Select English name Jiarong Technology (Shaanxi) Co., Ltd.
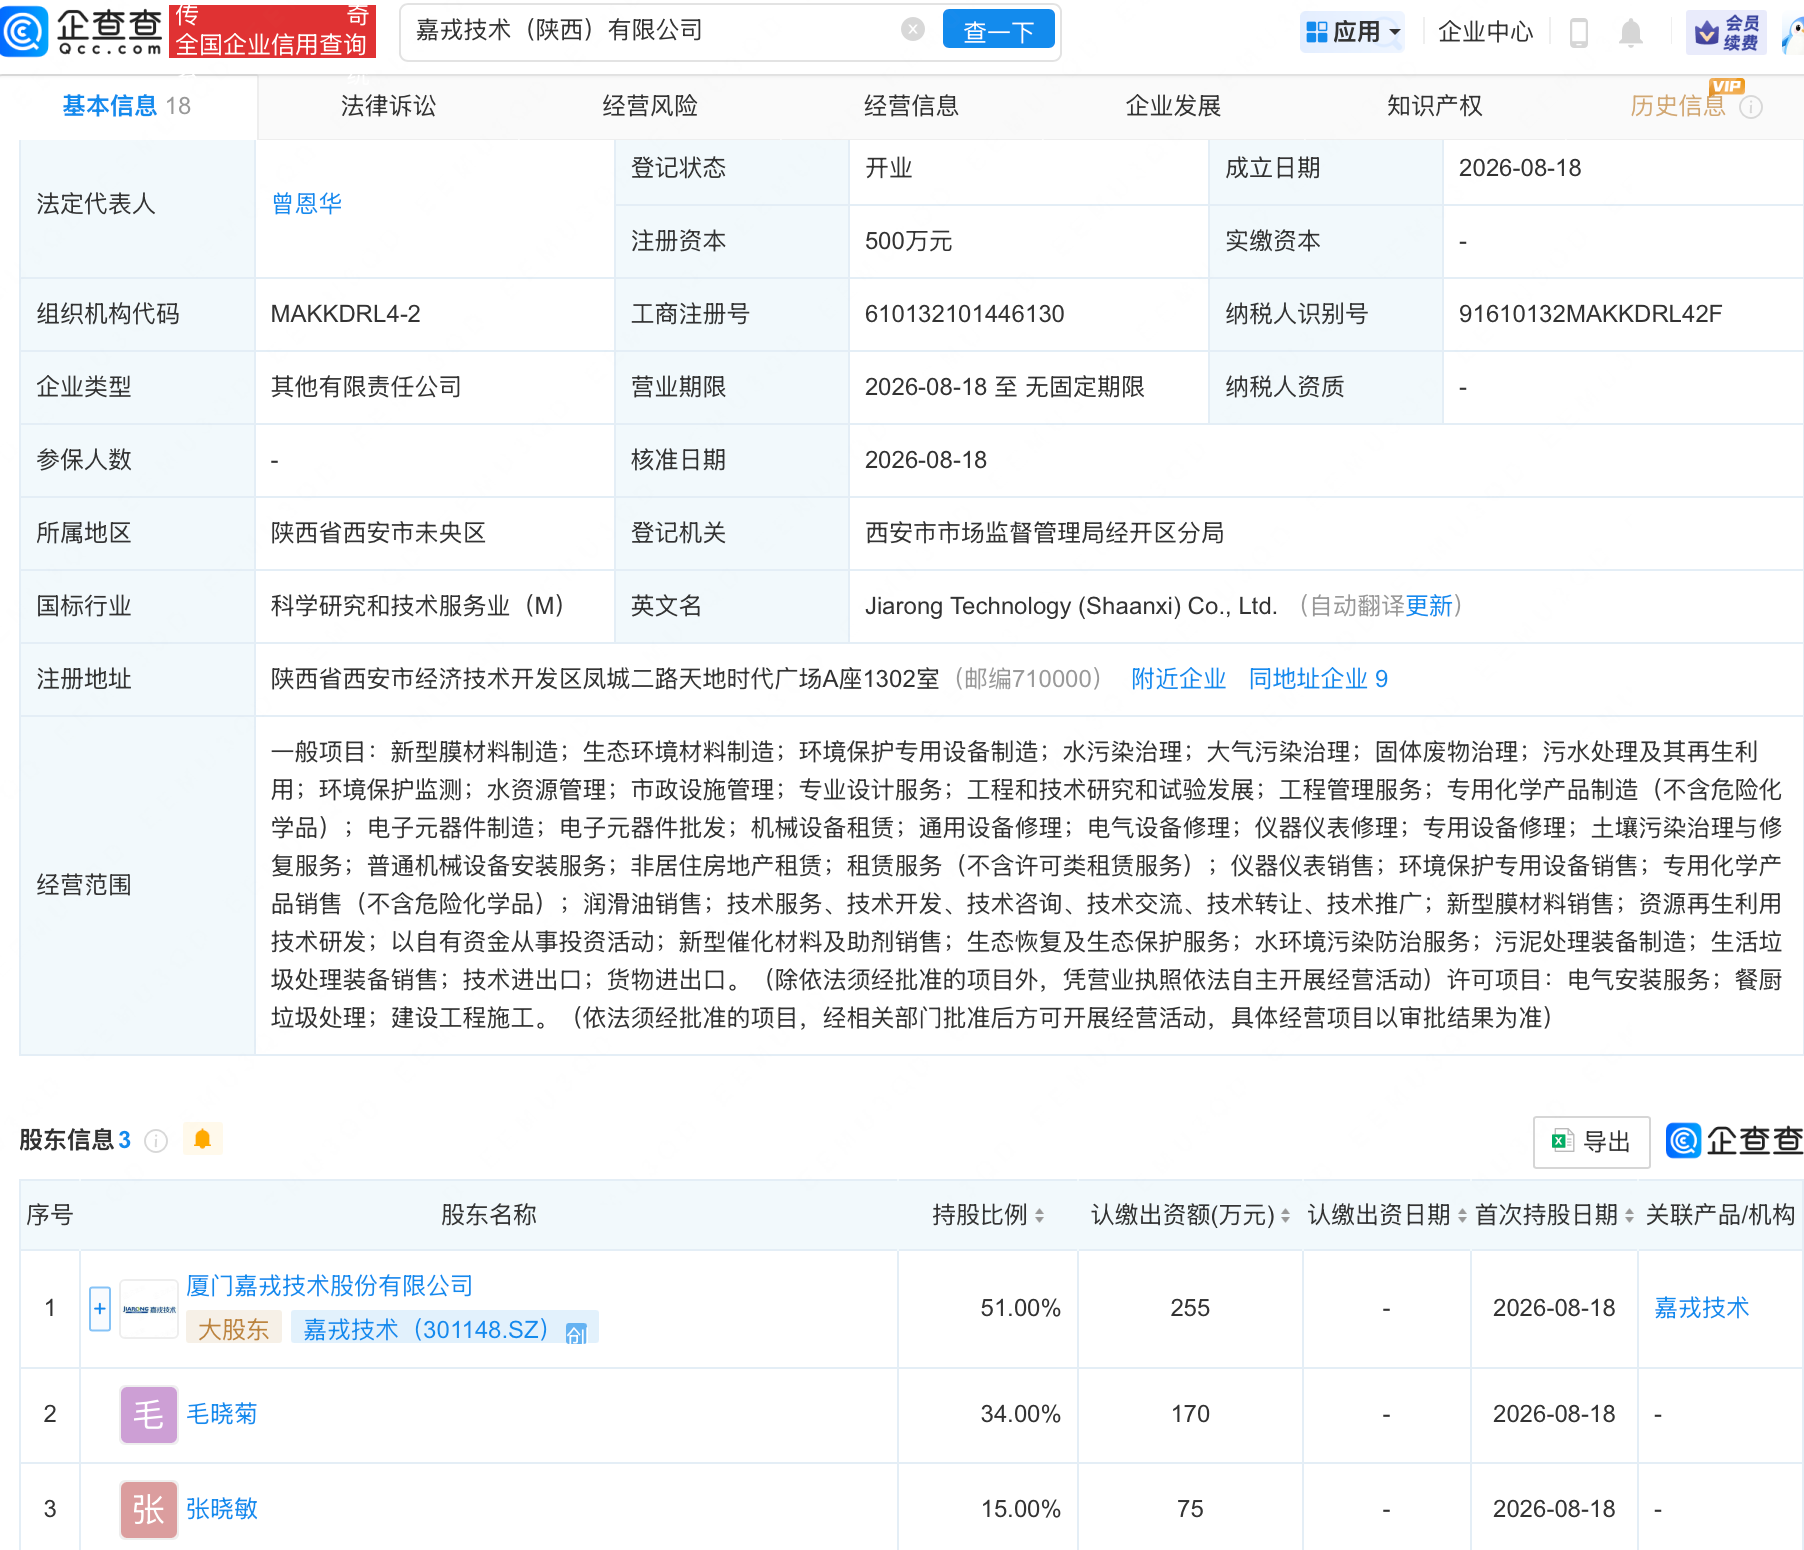Image resolution: width=1804 pixels, height=1550 pixels. 1071,606
